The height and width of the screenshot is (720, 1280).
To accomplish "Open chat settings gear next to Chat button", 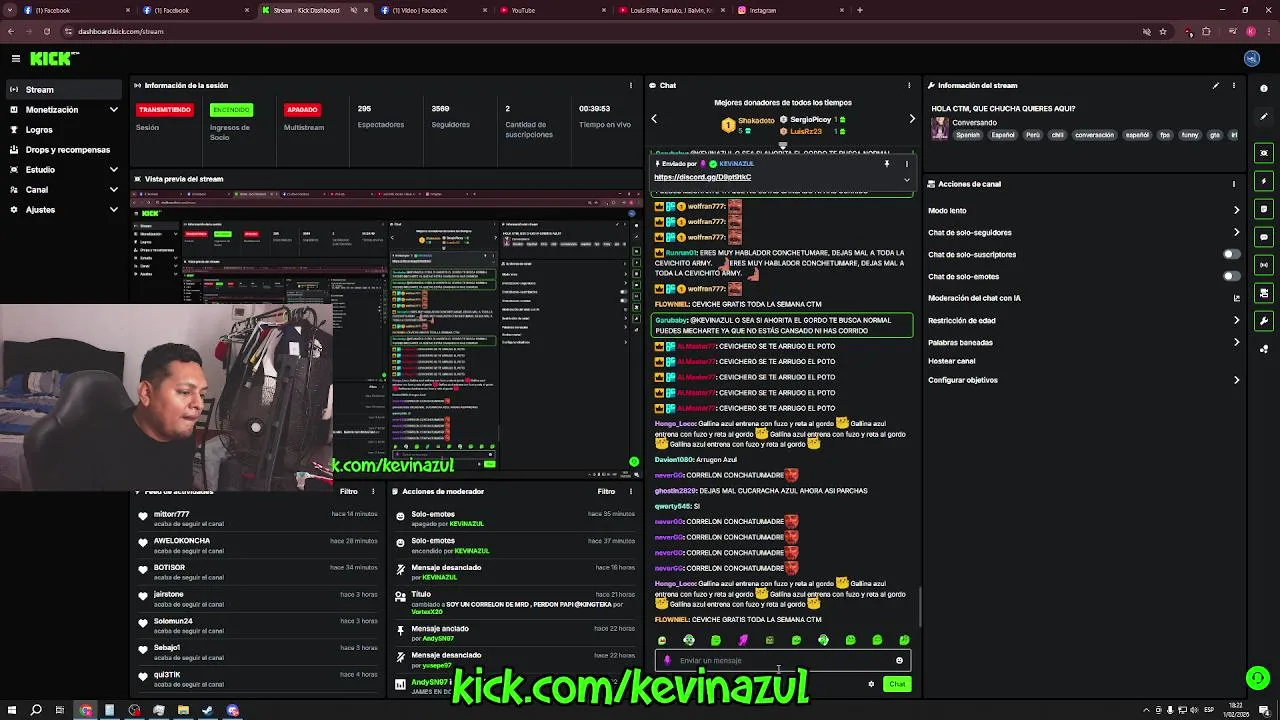I will [871, 684].
